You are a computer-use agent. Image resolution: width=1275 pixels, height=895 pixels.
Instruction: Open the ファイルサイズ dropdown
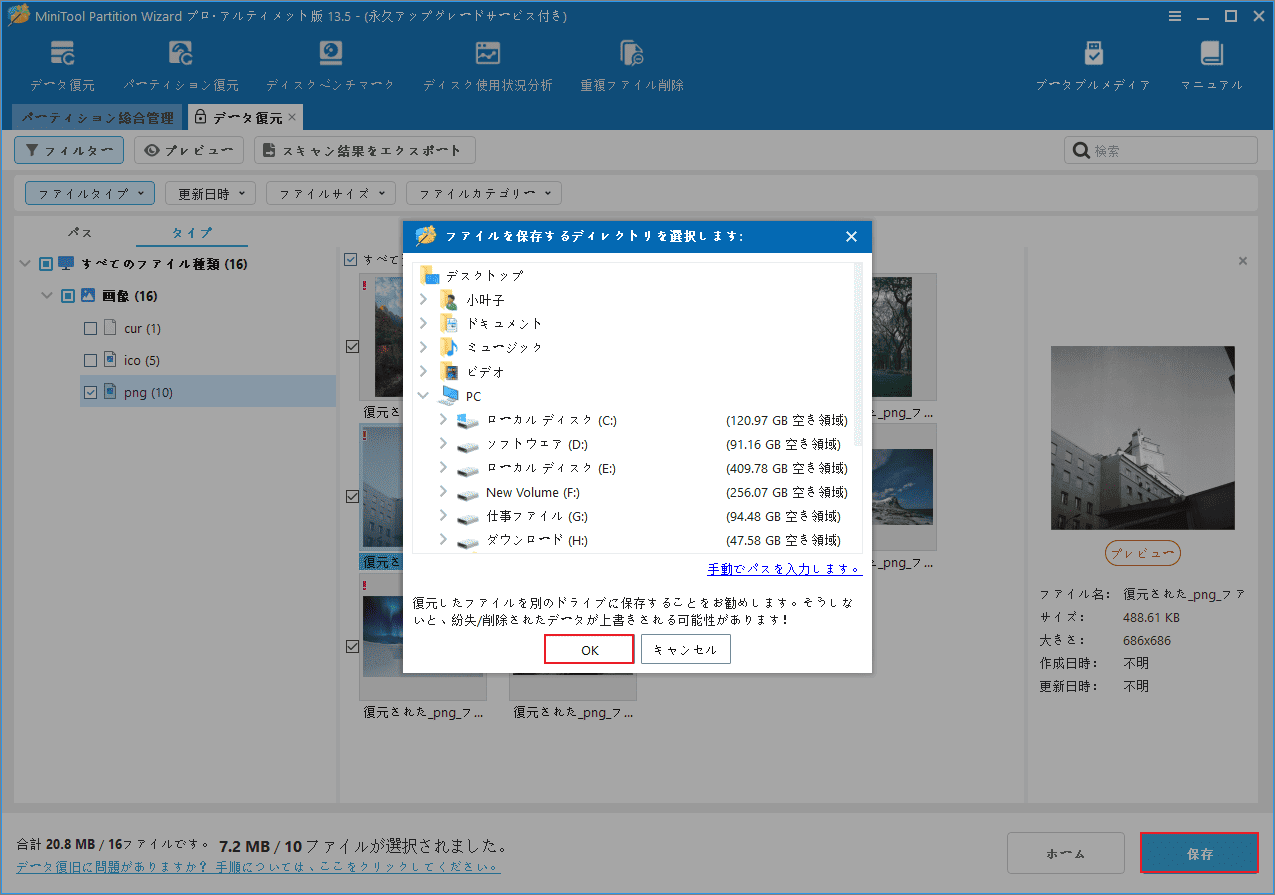point(330,192)
